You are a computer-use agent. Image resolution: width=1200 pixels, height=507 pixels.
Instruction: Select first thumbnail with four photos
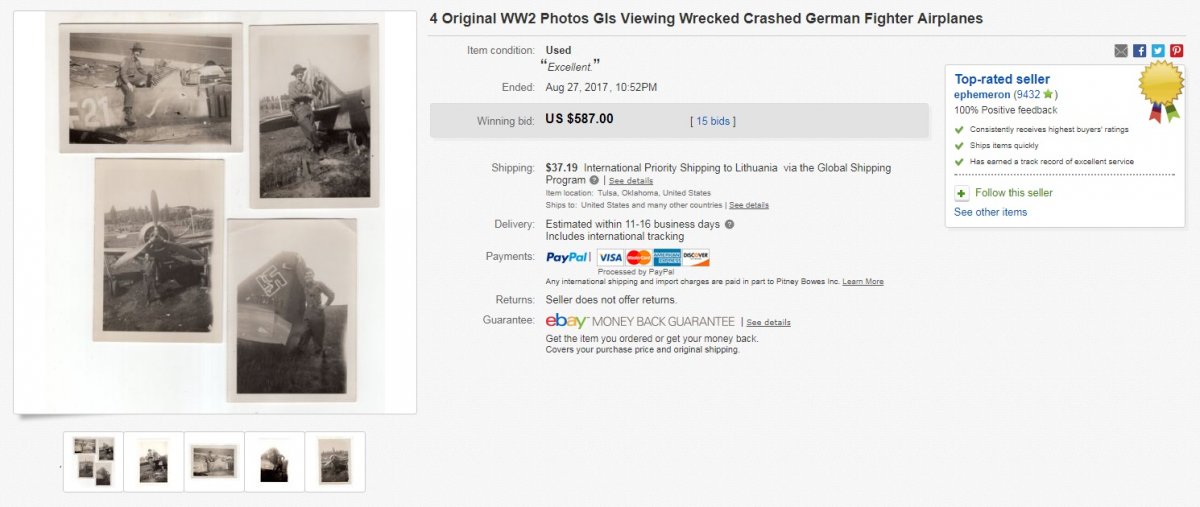click(x=93, y=461)
